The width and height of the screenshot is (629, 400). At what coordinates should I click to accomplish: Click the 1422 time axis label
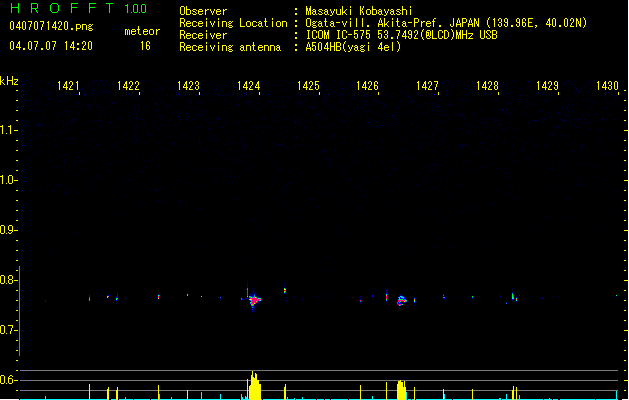(x=128, y=86)
